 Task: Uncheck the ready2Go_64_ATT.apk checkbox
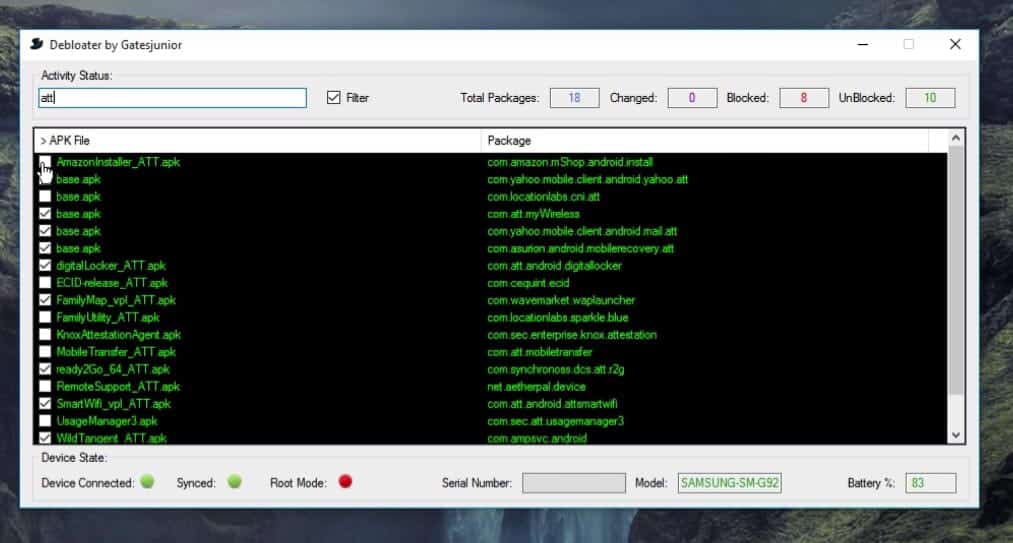45,369
